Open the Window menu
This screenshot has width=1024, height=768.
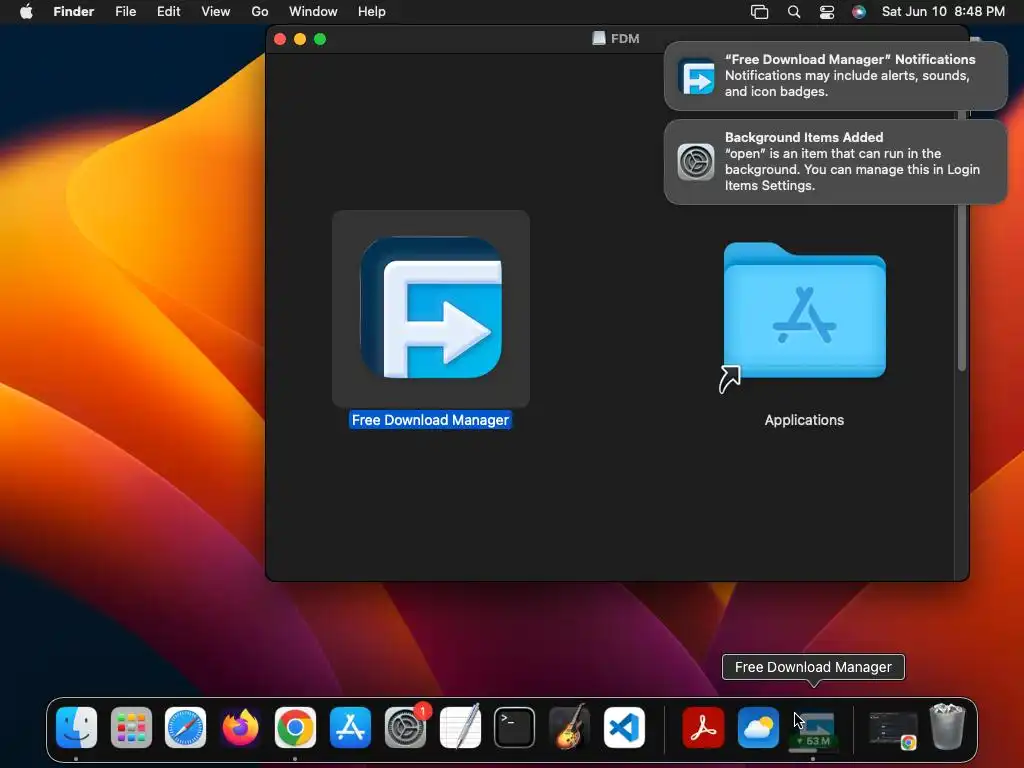point(313,12)
